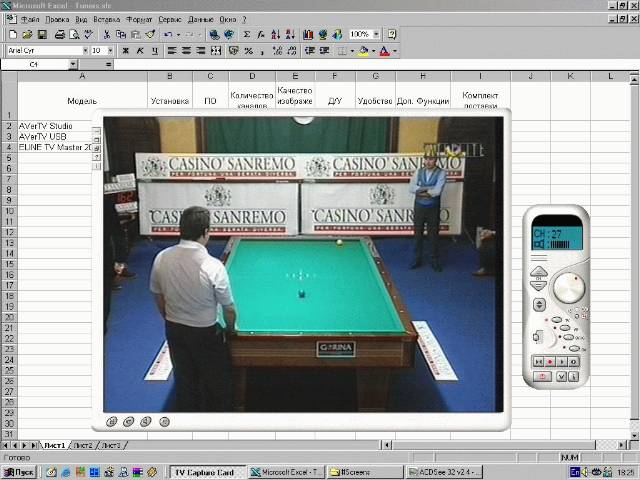This screenshot has height=480, width=640.
Task: Click the Undo arrow icon
Action: pos(168,35)
